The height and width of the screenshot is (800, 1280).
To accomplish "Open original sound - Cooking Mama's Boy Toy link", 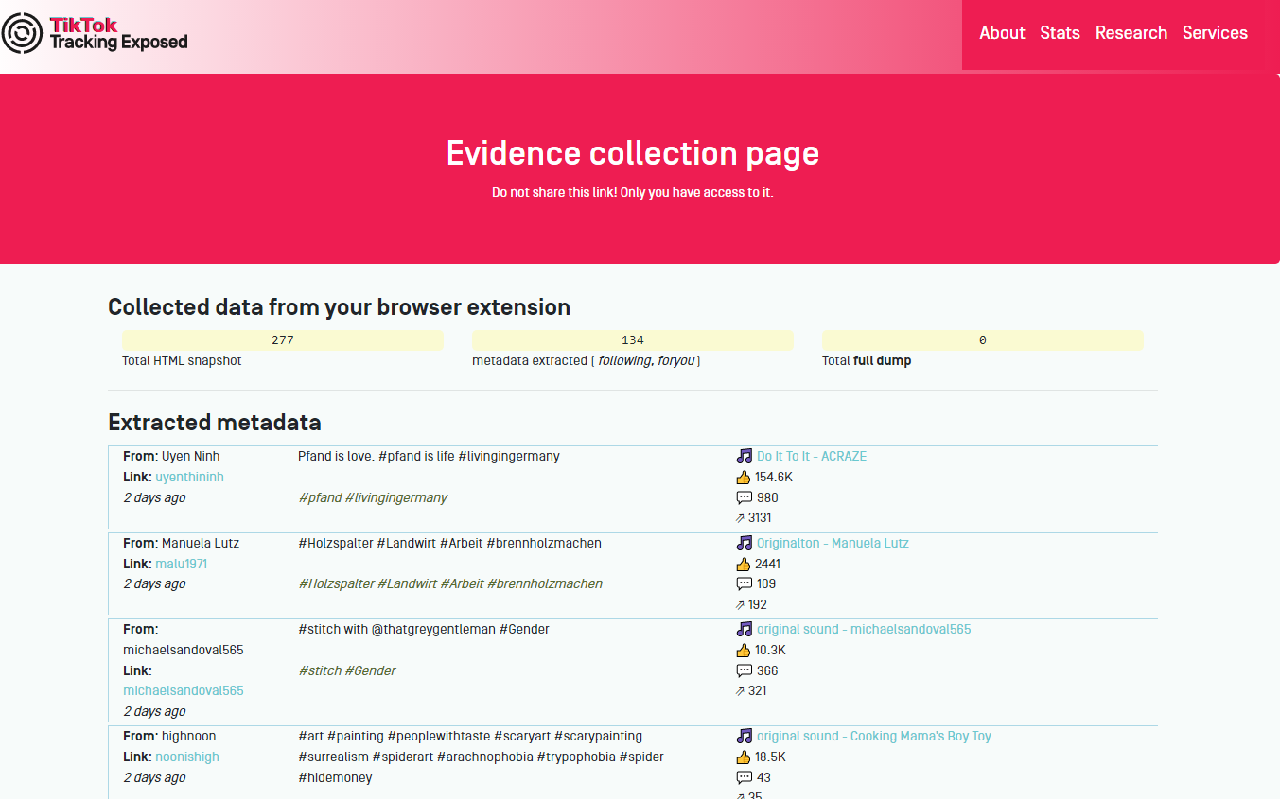I will (x=874, y=736).
